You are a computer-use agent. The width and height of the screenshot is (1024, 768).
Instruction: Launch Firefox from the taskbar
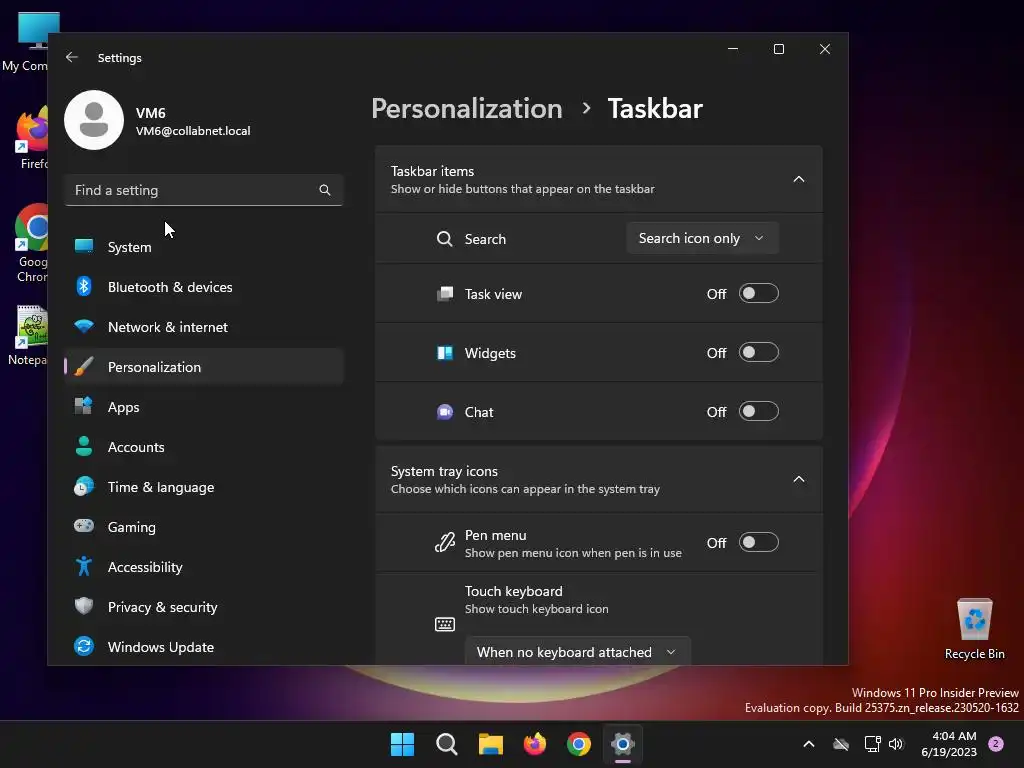(x=535, y=744)
